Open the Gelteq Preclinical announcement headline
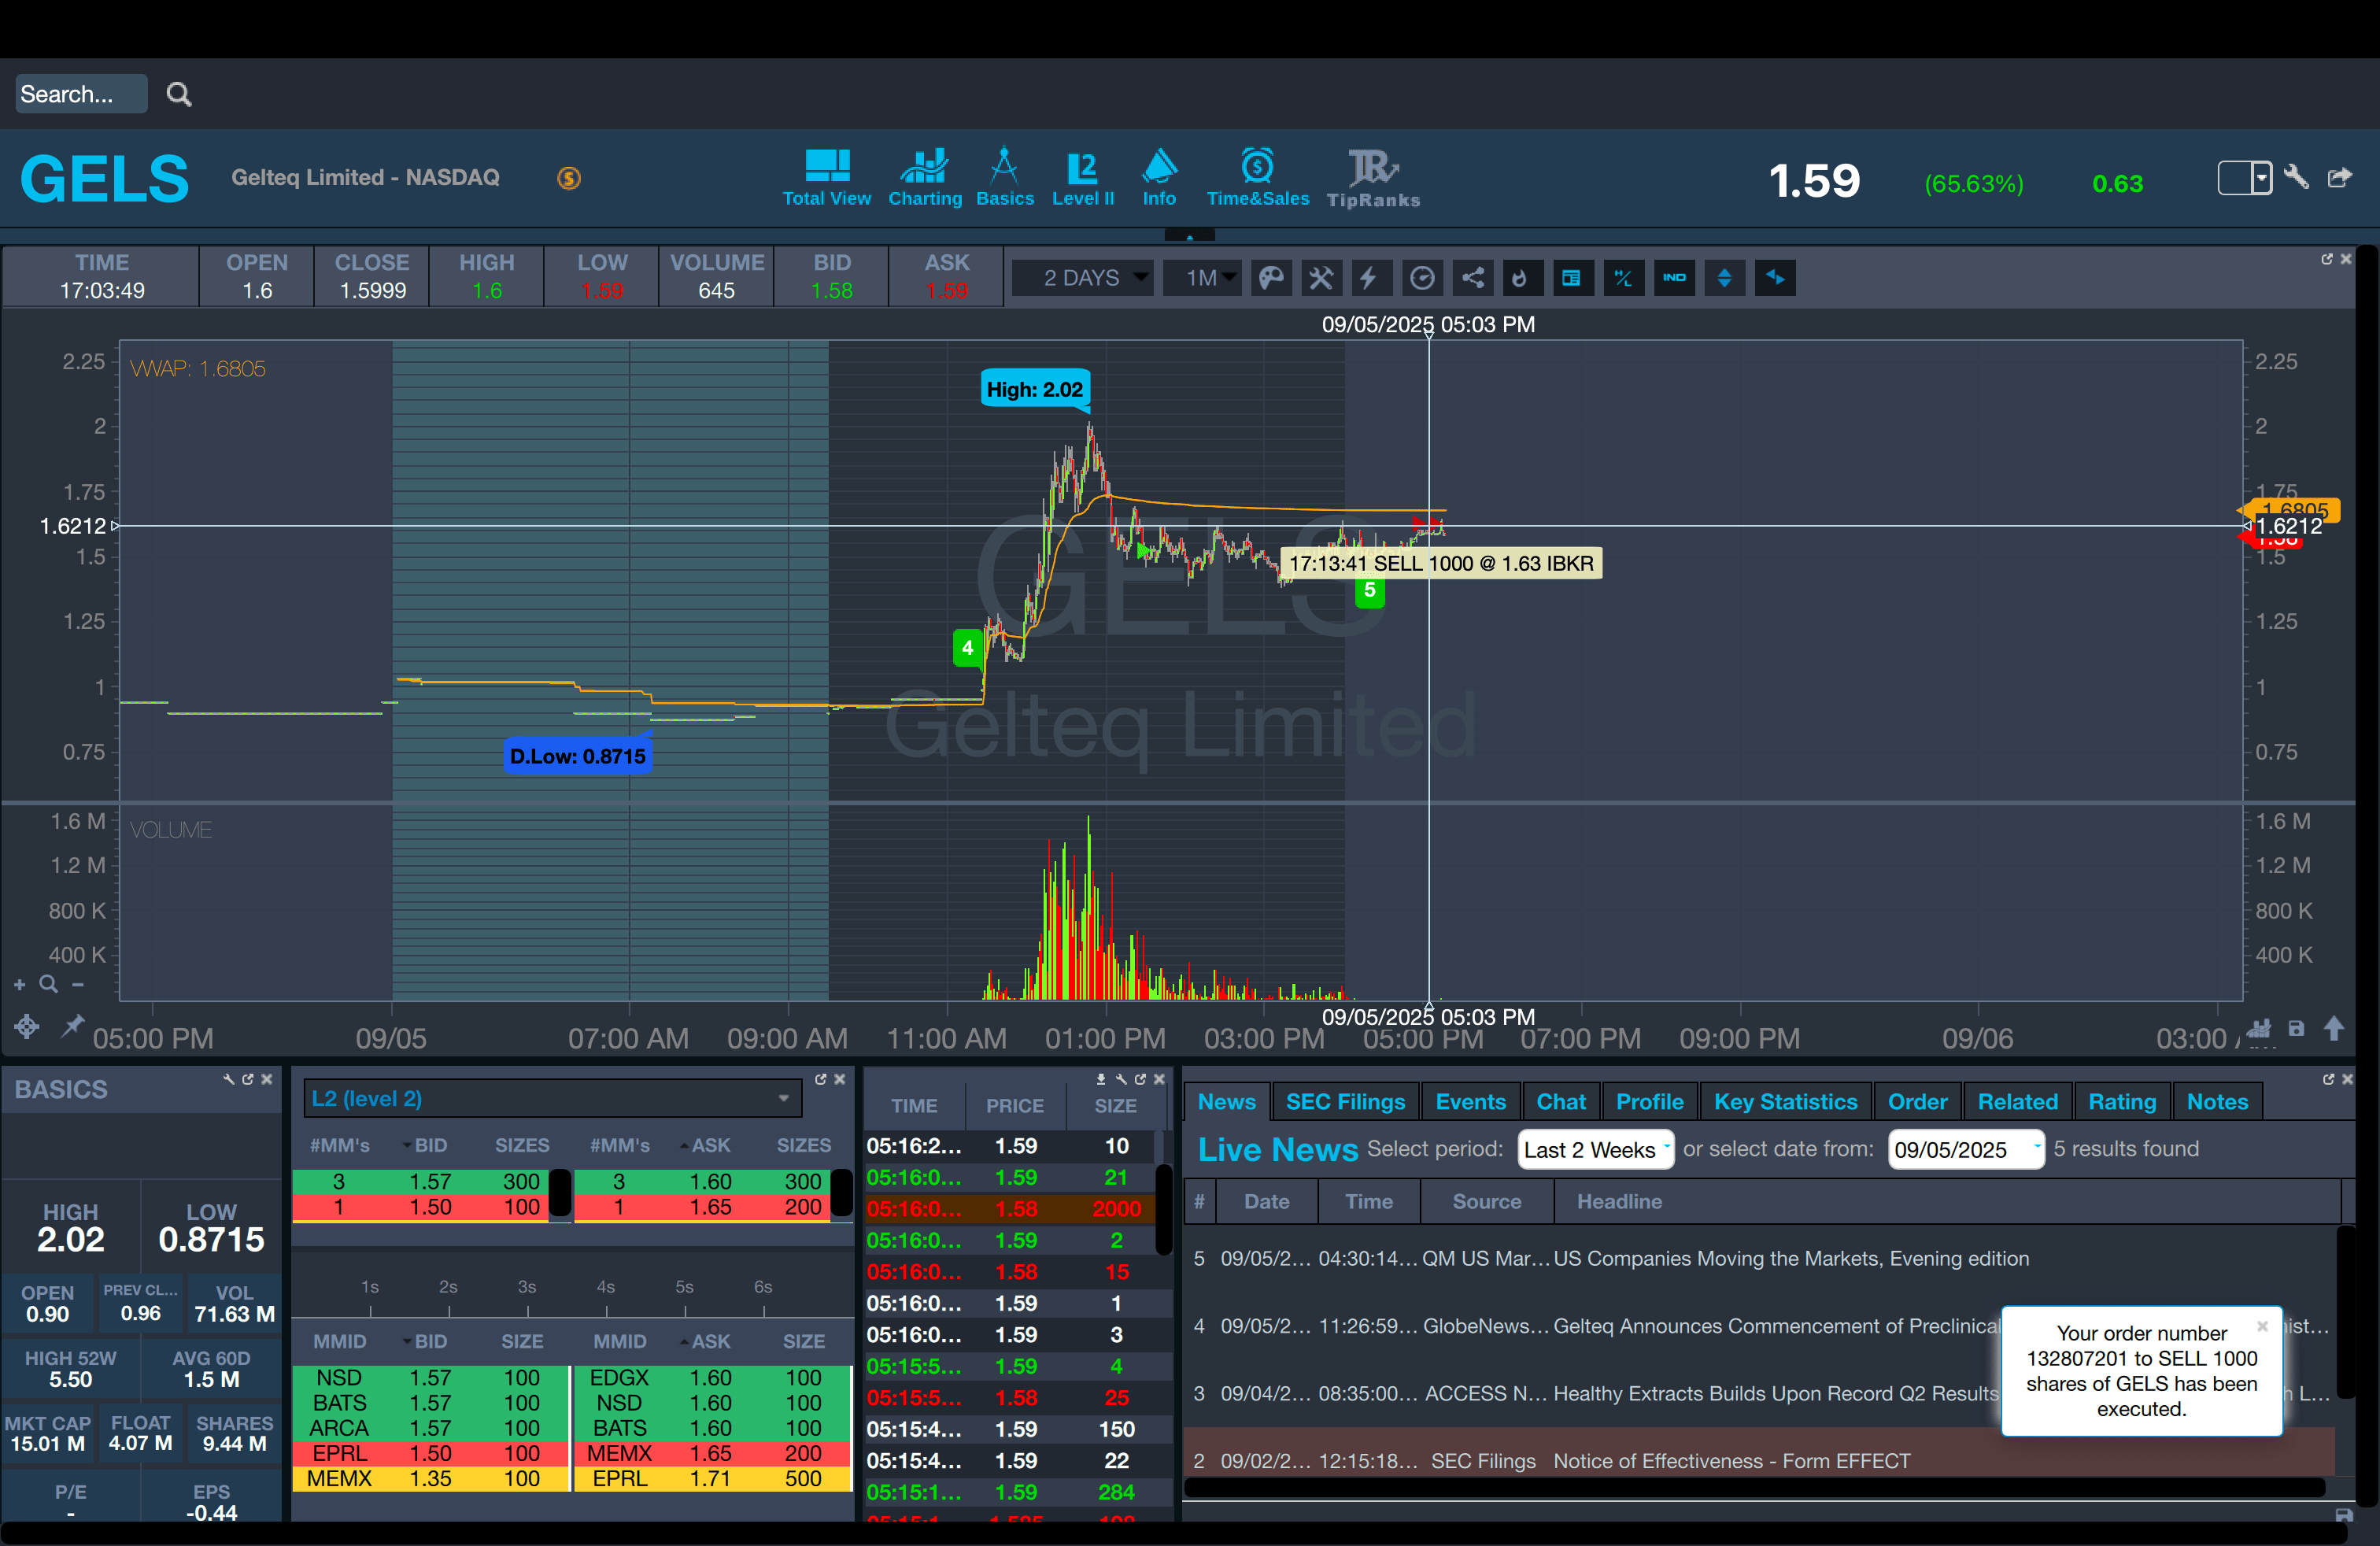Screen dimensions: 2380x1546 pyautogui.click(x=1775, y=1326)
